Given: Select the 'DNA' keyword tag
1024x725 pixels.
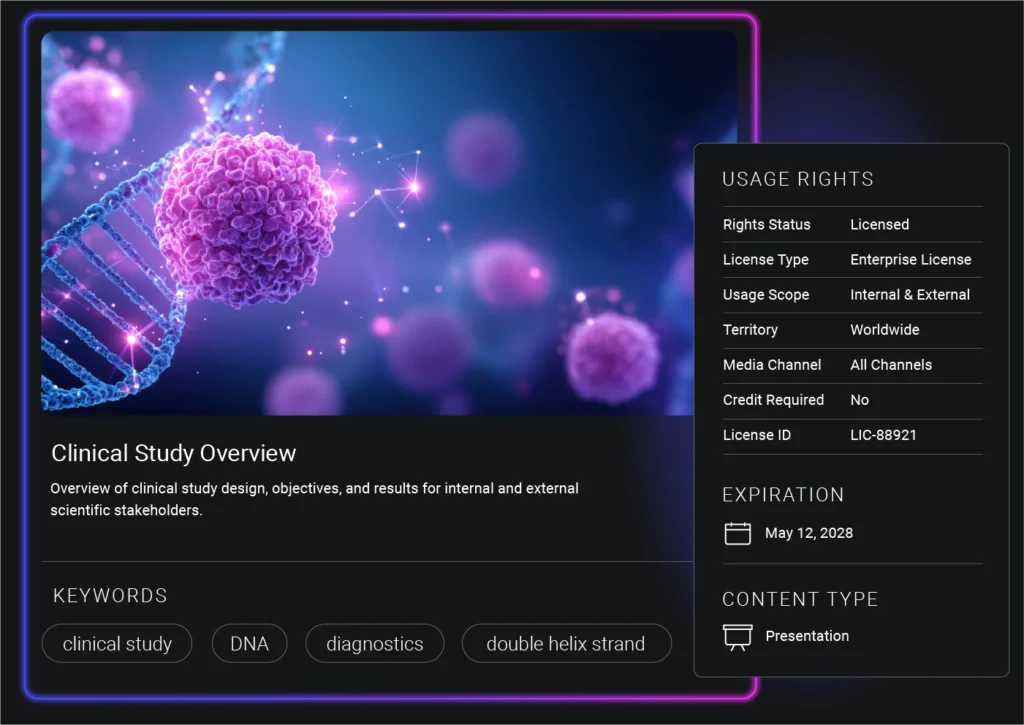Looking at the screenshot, I should (x=249, y=644).
